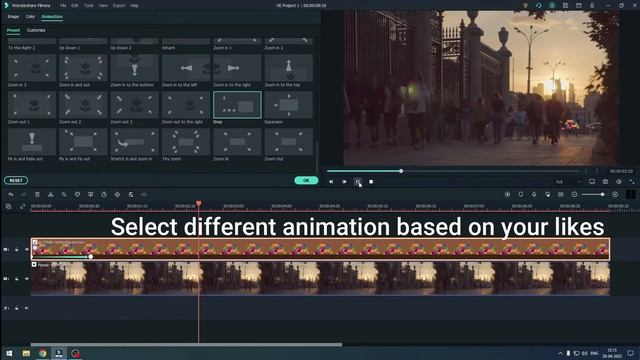Click the render preview icon in the timeline
Viewport: 640px width, 360px height.
[507, 195]
